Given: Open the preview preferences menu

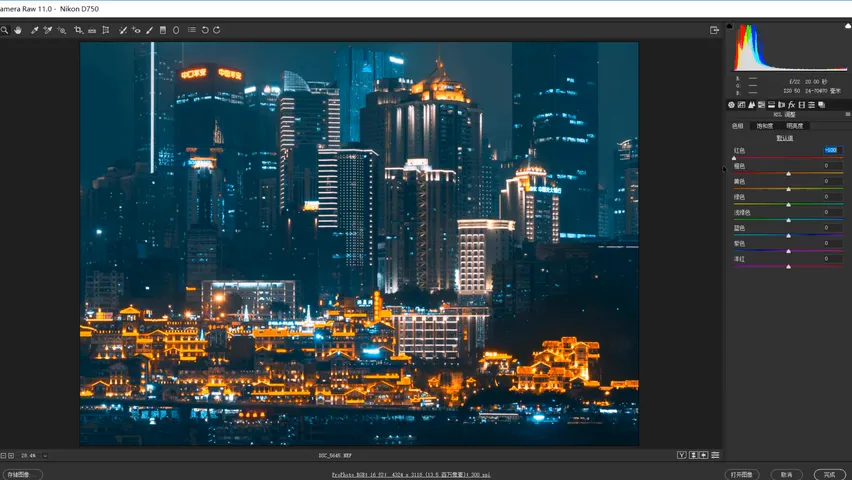Looking at the screenshot, I should [x=715, y=455].
